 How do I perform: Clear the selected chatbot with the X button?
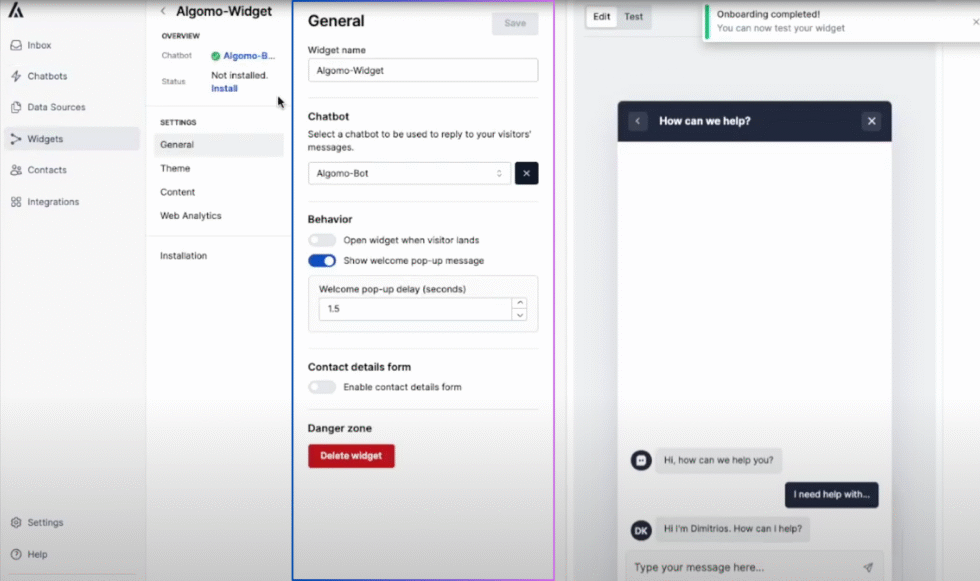point(526,173)
